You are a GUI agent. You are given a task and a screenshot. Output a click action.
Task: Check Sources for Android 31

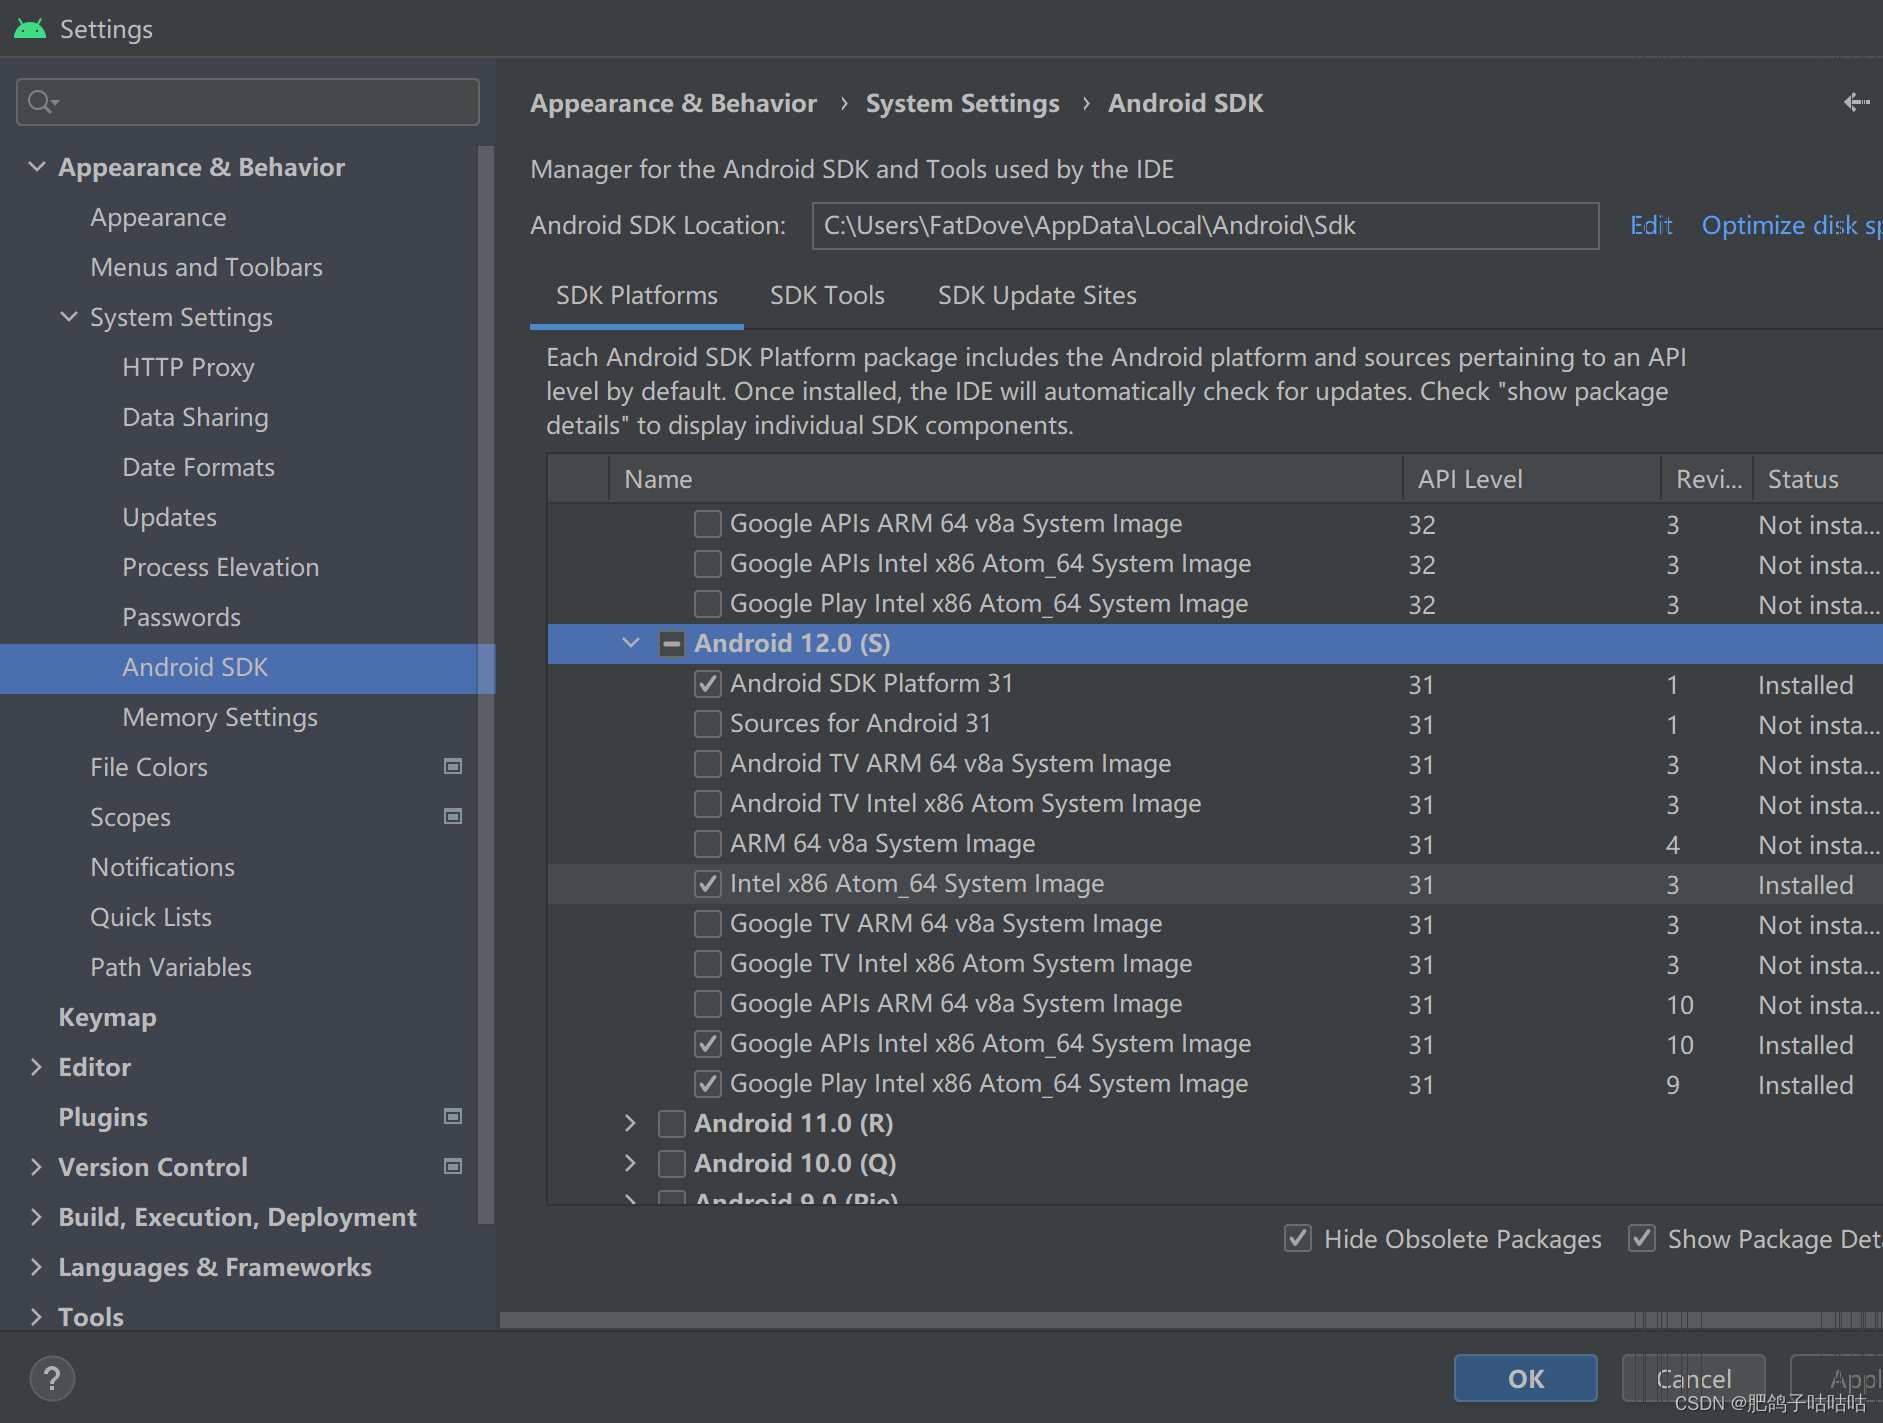pyautogui.click(x=708, y=724)
